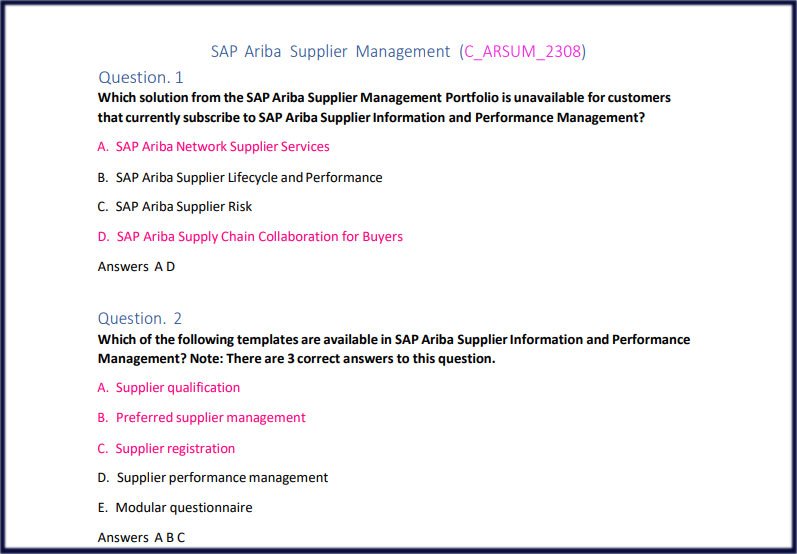Image resolution: width=797 pixels, height=554 pixels.
Task: Select option SAP Ariba Network Supplier Services
Action: tap(222, 147)
